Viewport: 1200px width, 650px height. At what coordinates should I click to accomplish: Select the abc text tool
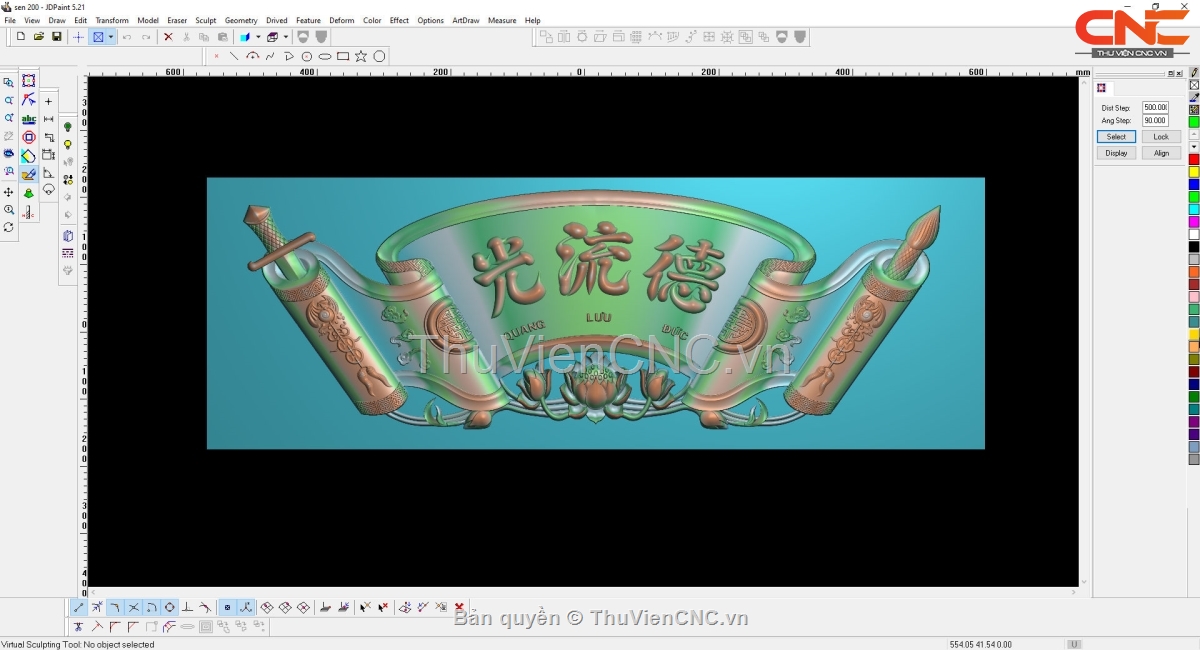click(29, 119)
